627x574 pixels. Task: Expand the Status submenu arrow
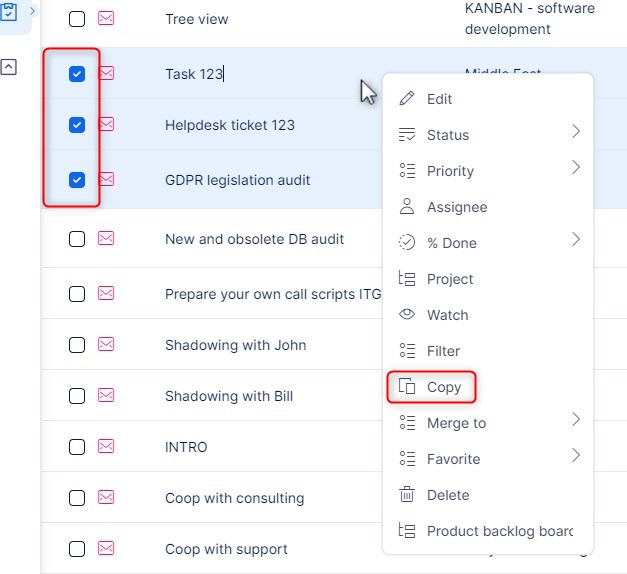point(576,132)
